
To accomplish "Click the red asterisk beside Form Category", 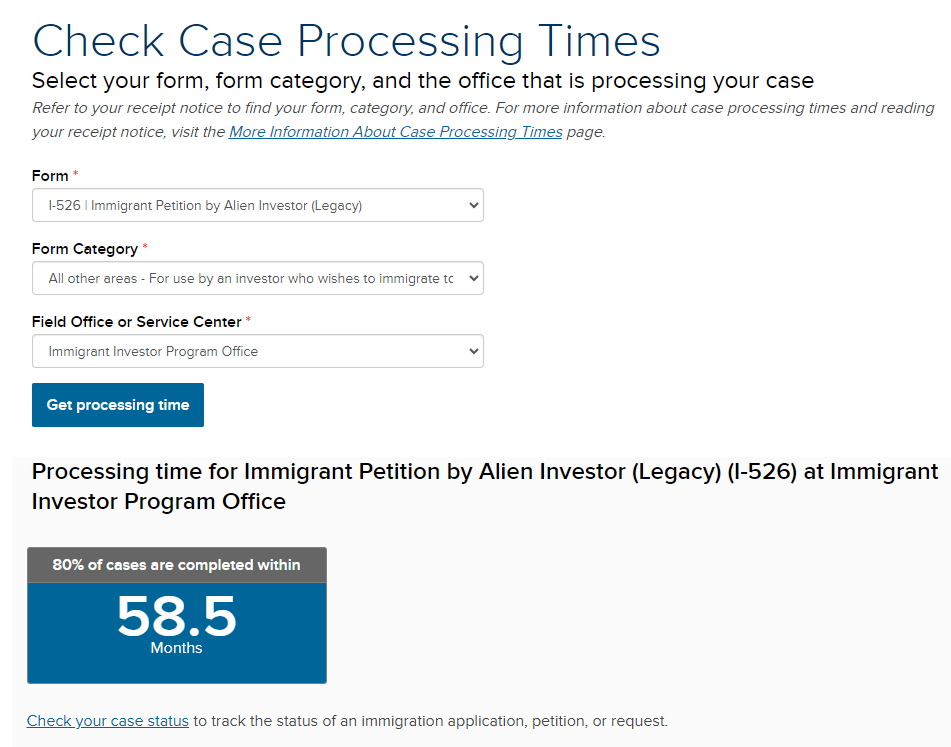I will (145, 248).
